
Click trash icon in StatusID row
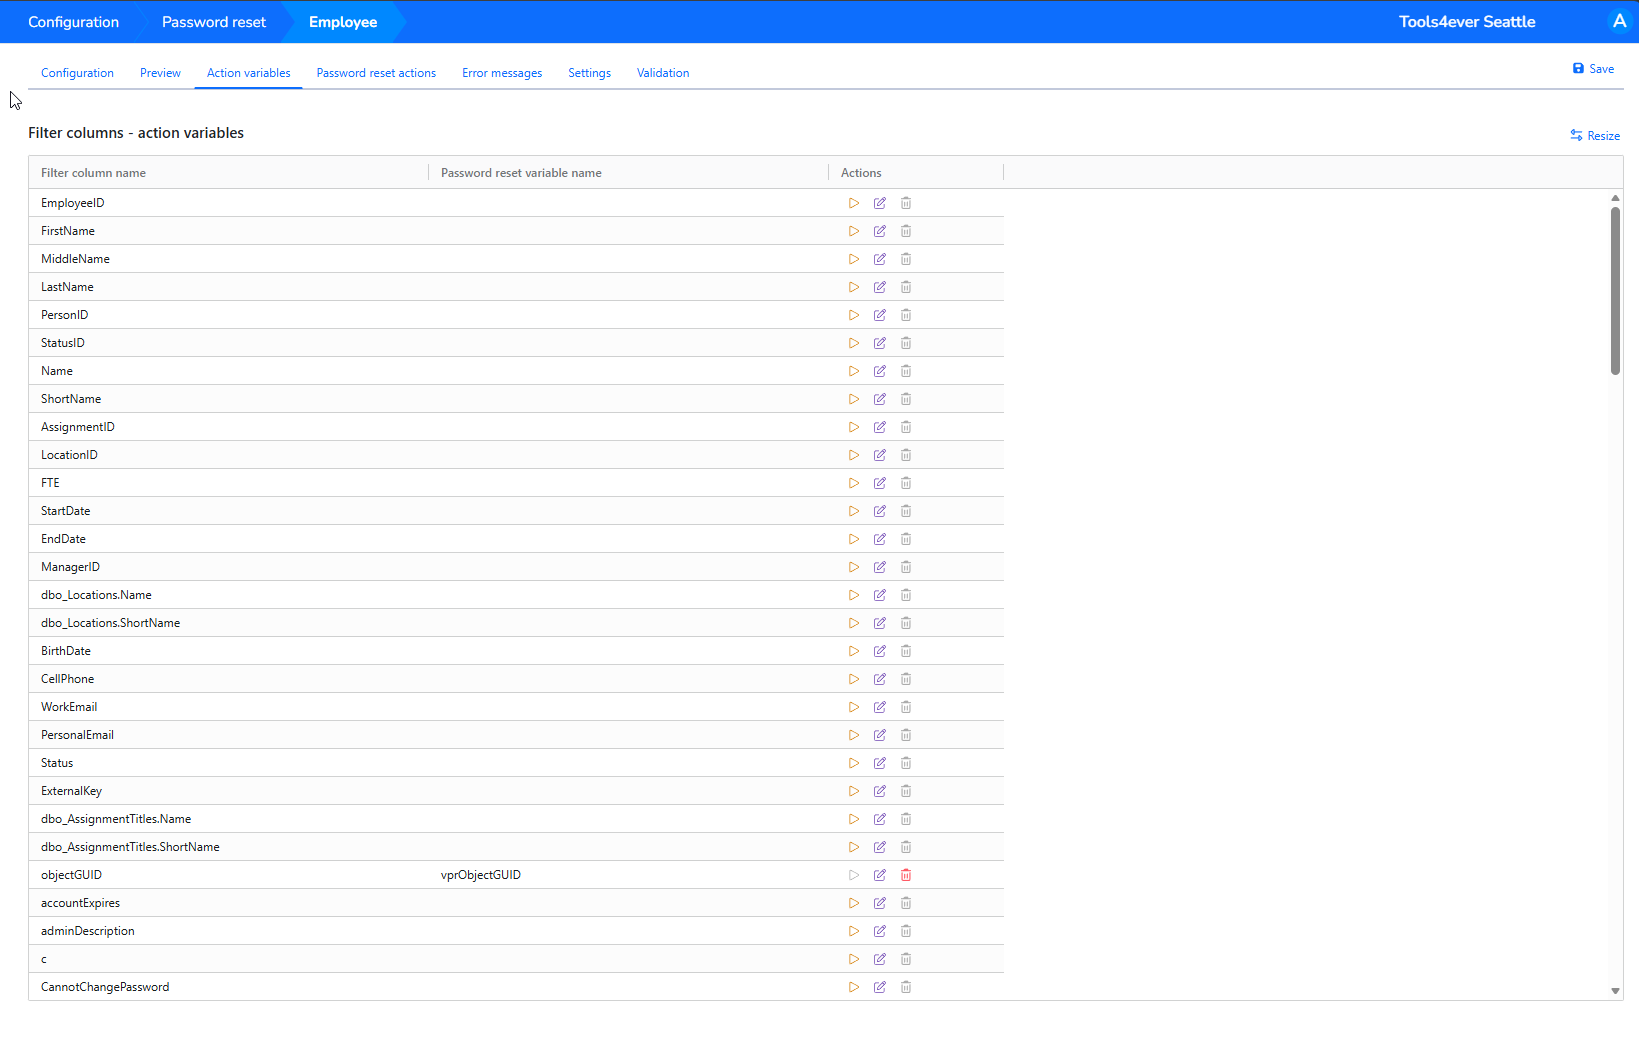pos(906,343)
